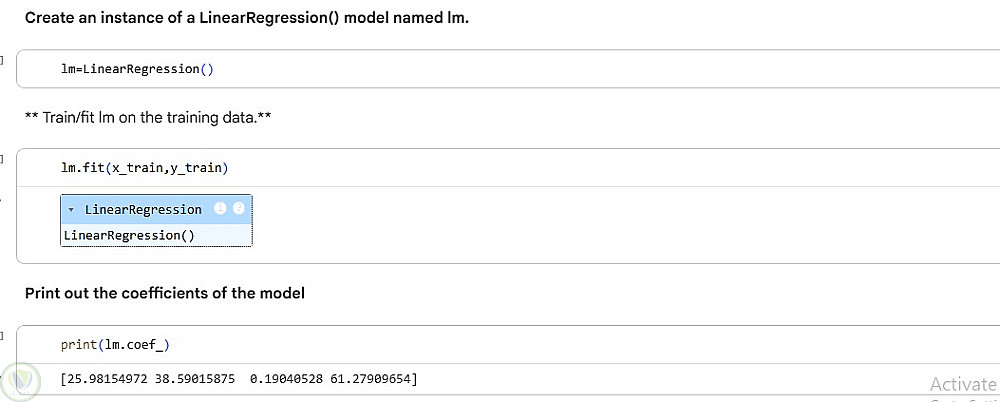Click the LinearRegression widget header label
This screenshot has height=402, width=1000.
[x=143, y=209]
